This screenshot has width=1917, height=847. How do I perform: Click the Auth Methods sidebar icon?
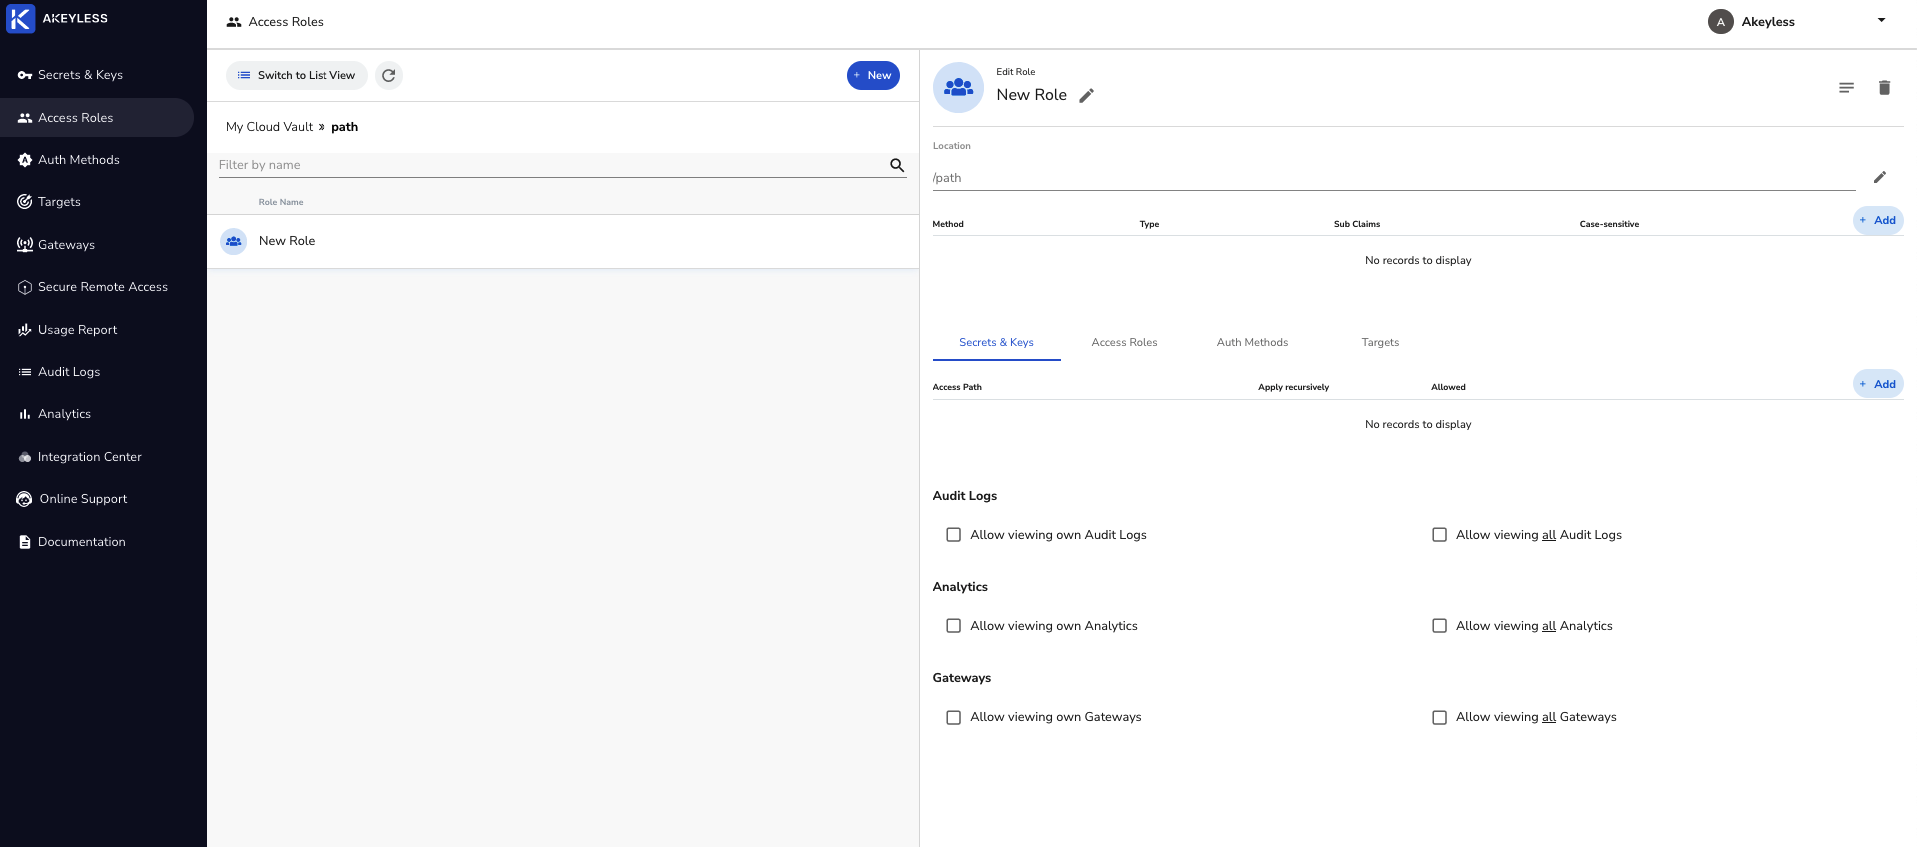click(25, 160)
